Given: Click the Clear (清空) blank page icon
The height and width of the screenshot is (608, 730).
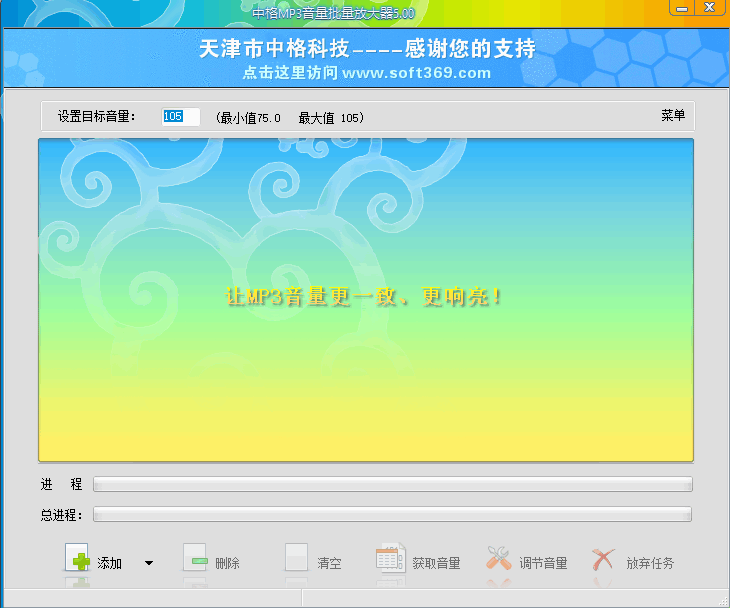Looking at the screenshot, I should tap(297, 557).
